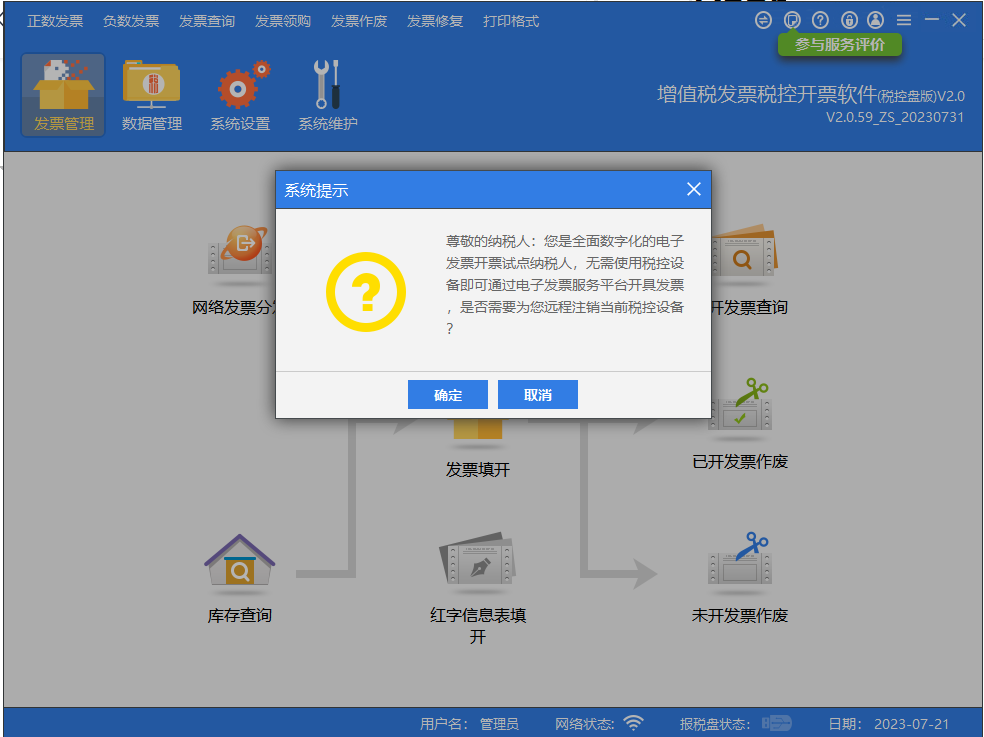This screenshot has height=737, width=984.
Task: Open the 发票查询 menu
Action: click(207, 21)
